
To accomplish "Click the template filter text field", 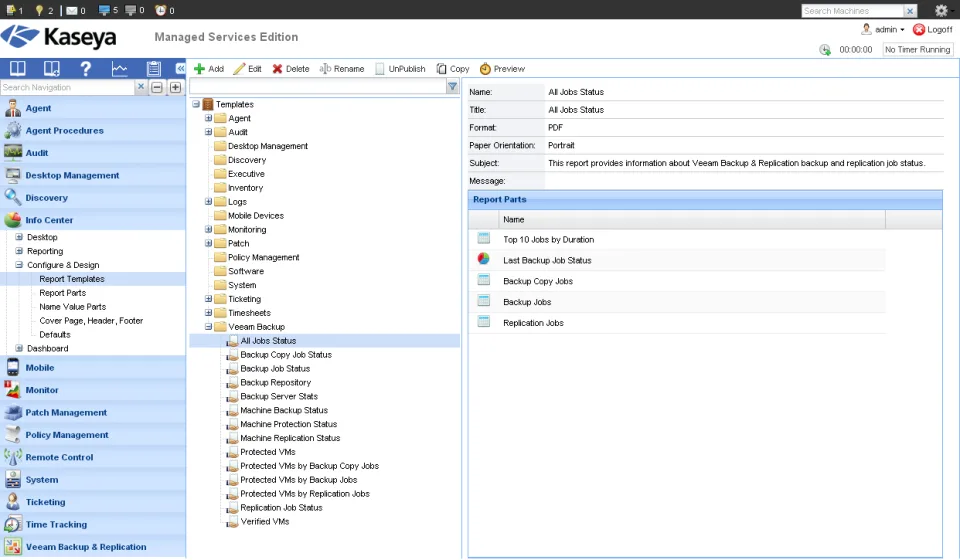I will 318,87.
